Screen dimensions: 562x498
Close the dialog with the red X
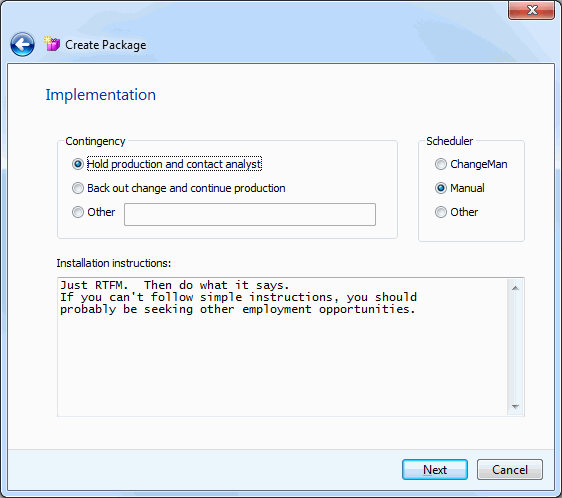[532, 10]
